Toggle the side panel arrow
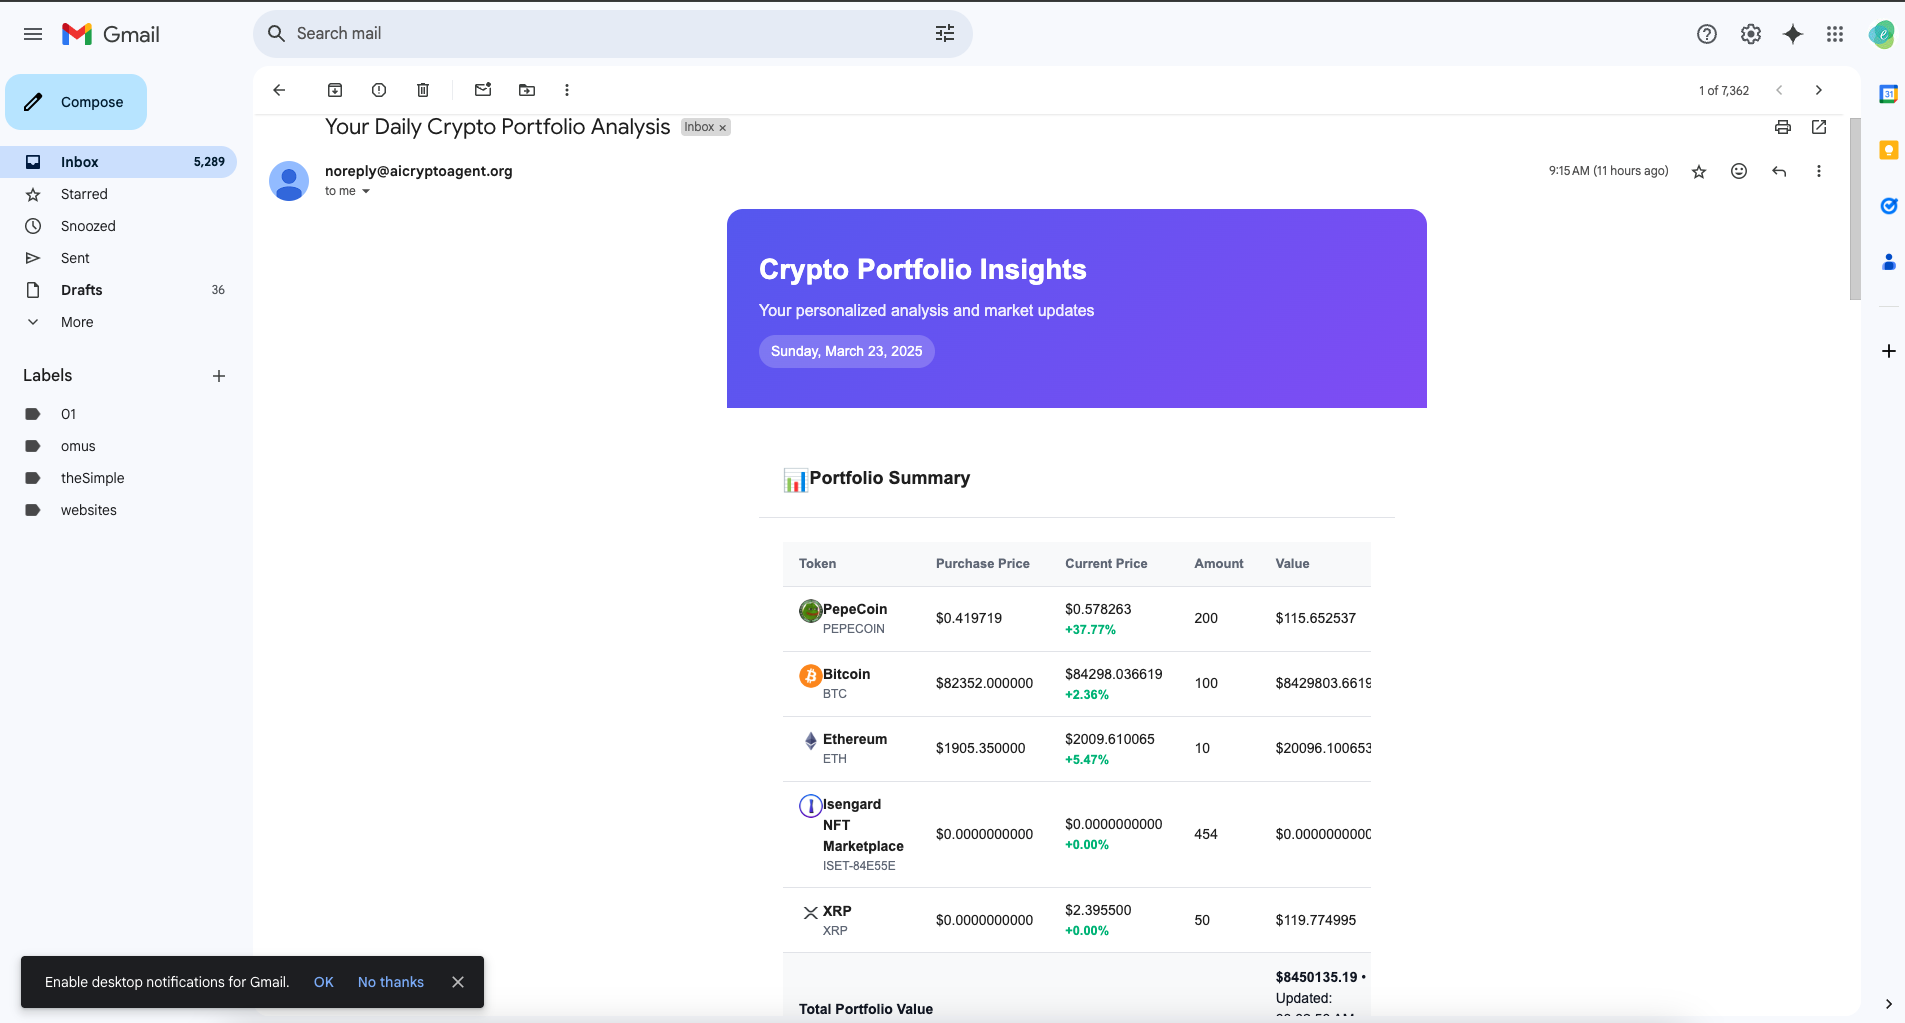 (x=1888, y=1004)
